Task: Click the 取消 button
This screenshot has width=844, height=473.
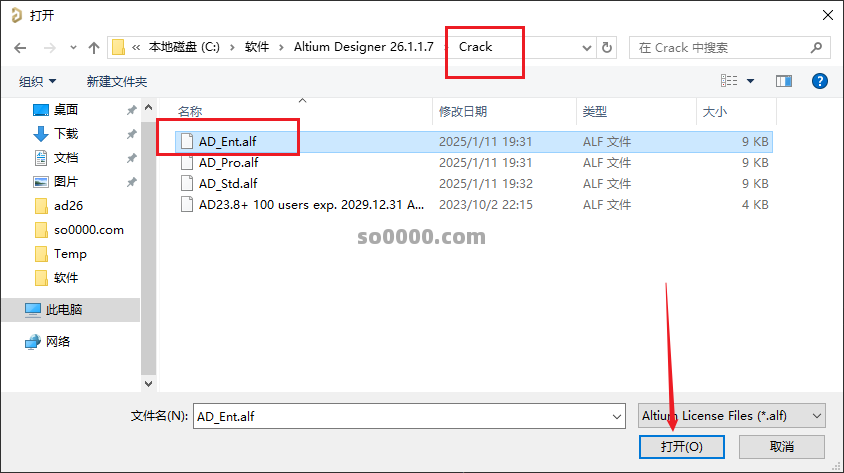Action: pyautogui.click(x=782, y=447)
